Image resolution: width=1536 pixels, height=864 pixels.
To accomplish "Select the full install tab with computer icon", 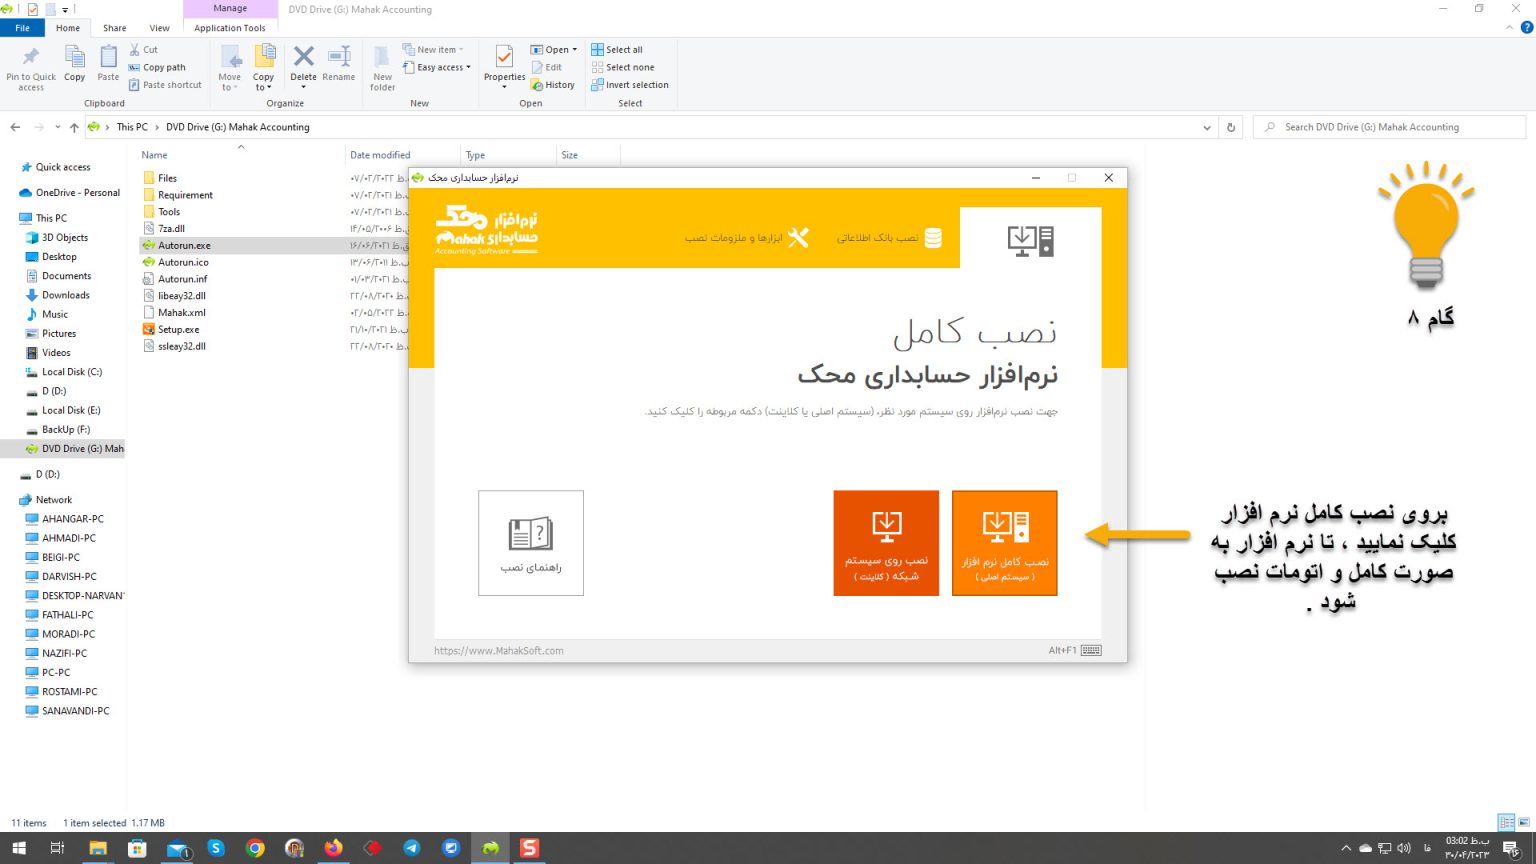I will tap(1030, 240).
